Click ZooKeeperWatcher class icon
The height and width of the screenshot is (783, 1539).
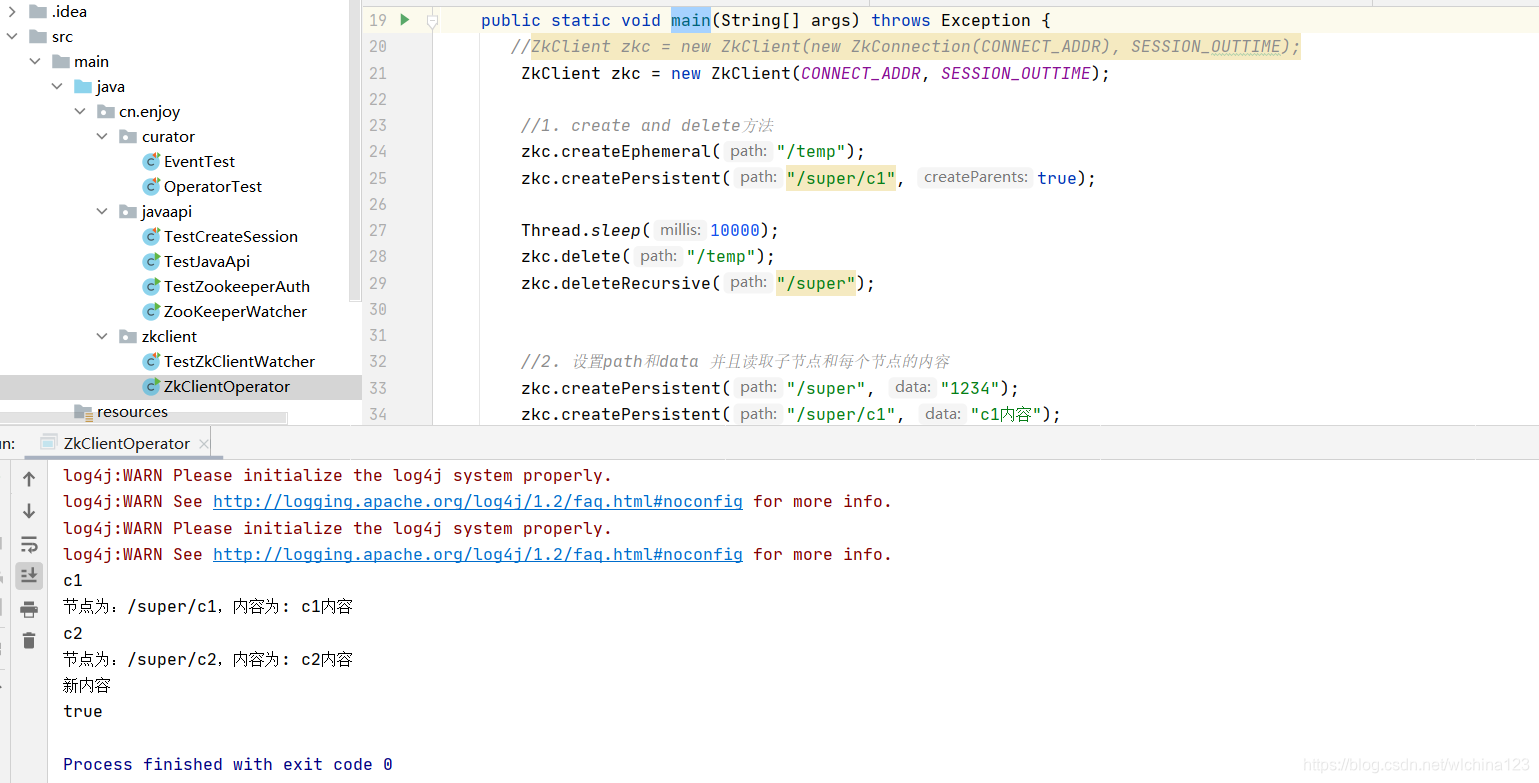pos(151,311)
